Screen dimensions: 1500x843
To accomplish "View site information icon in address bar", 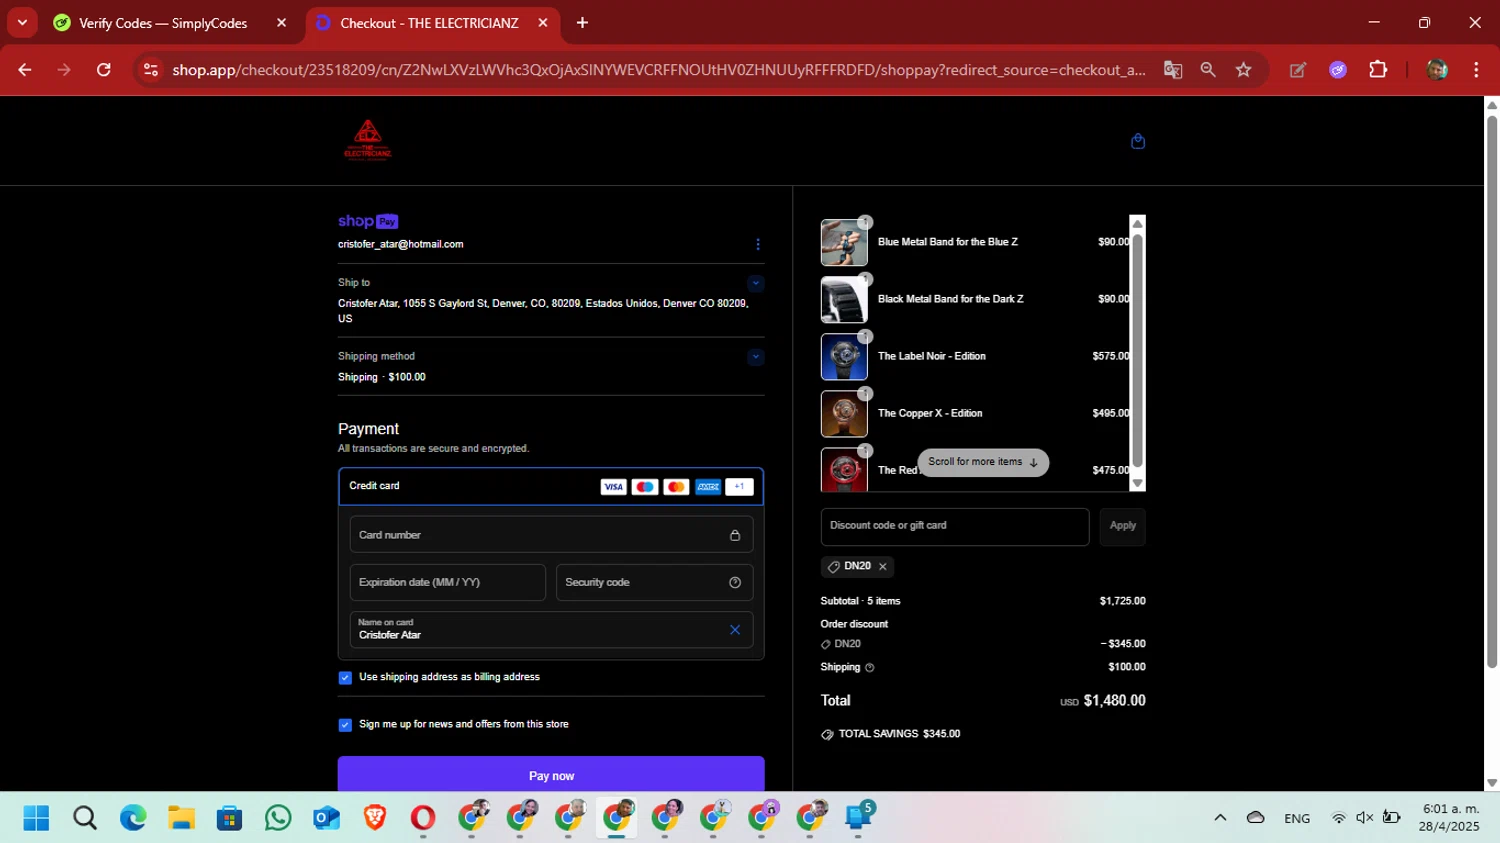I will 151,70.
